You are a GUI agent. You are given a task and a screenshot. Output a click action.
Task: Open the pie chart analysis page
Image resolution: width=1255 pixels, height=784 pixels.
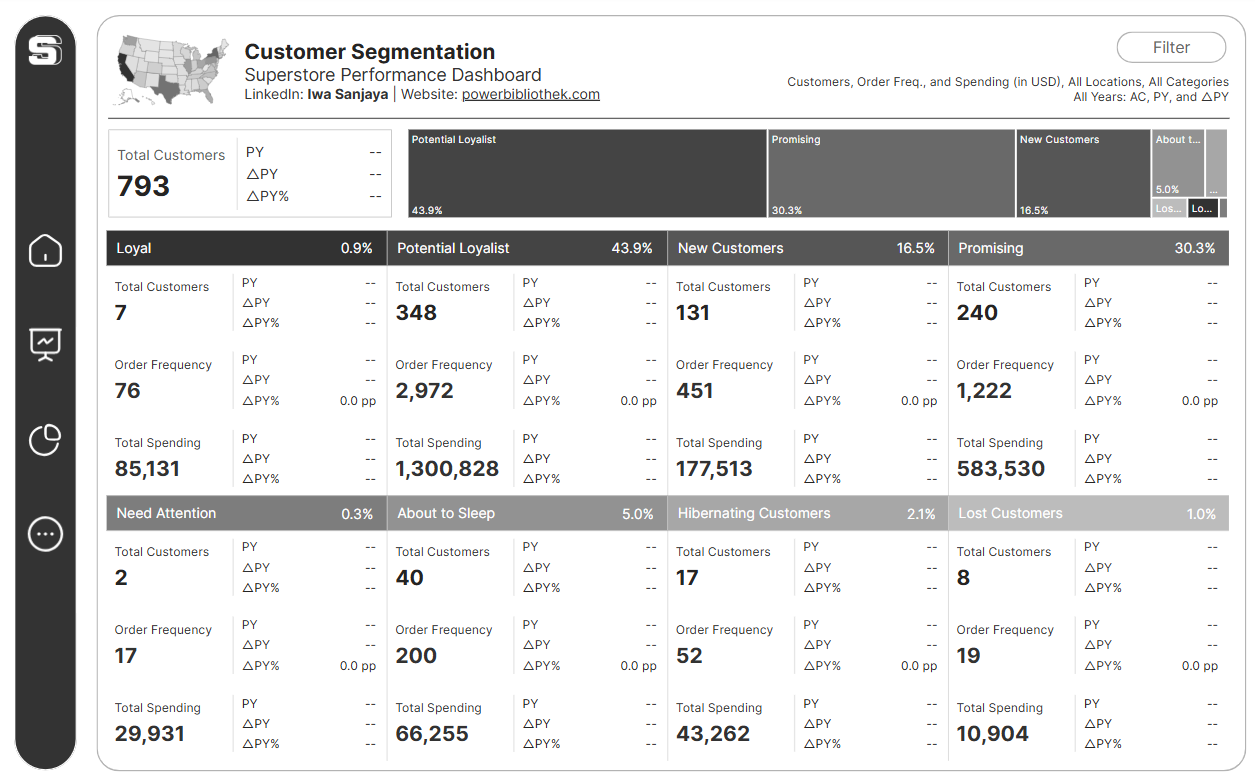[44, 438]
